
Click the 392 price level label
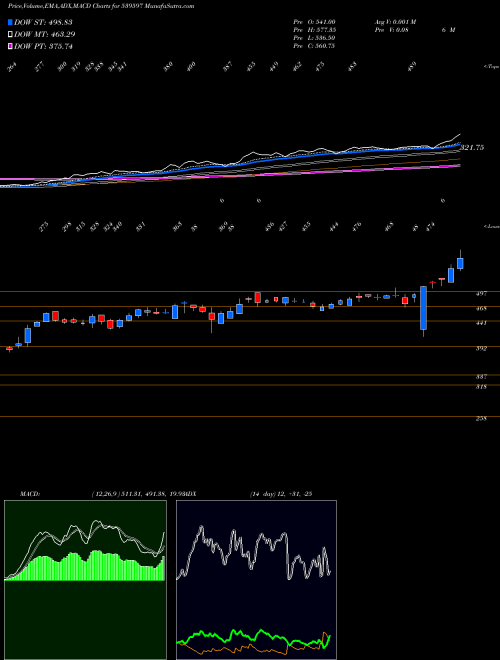pos(482,349)
